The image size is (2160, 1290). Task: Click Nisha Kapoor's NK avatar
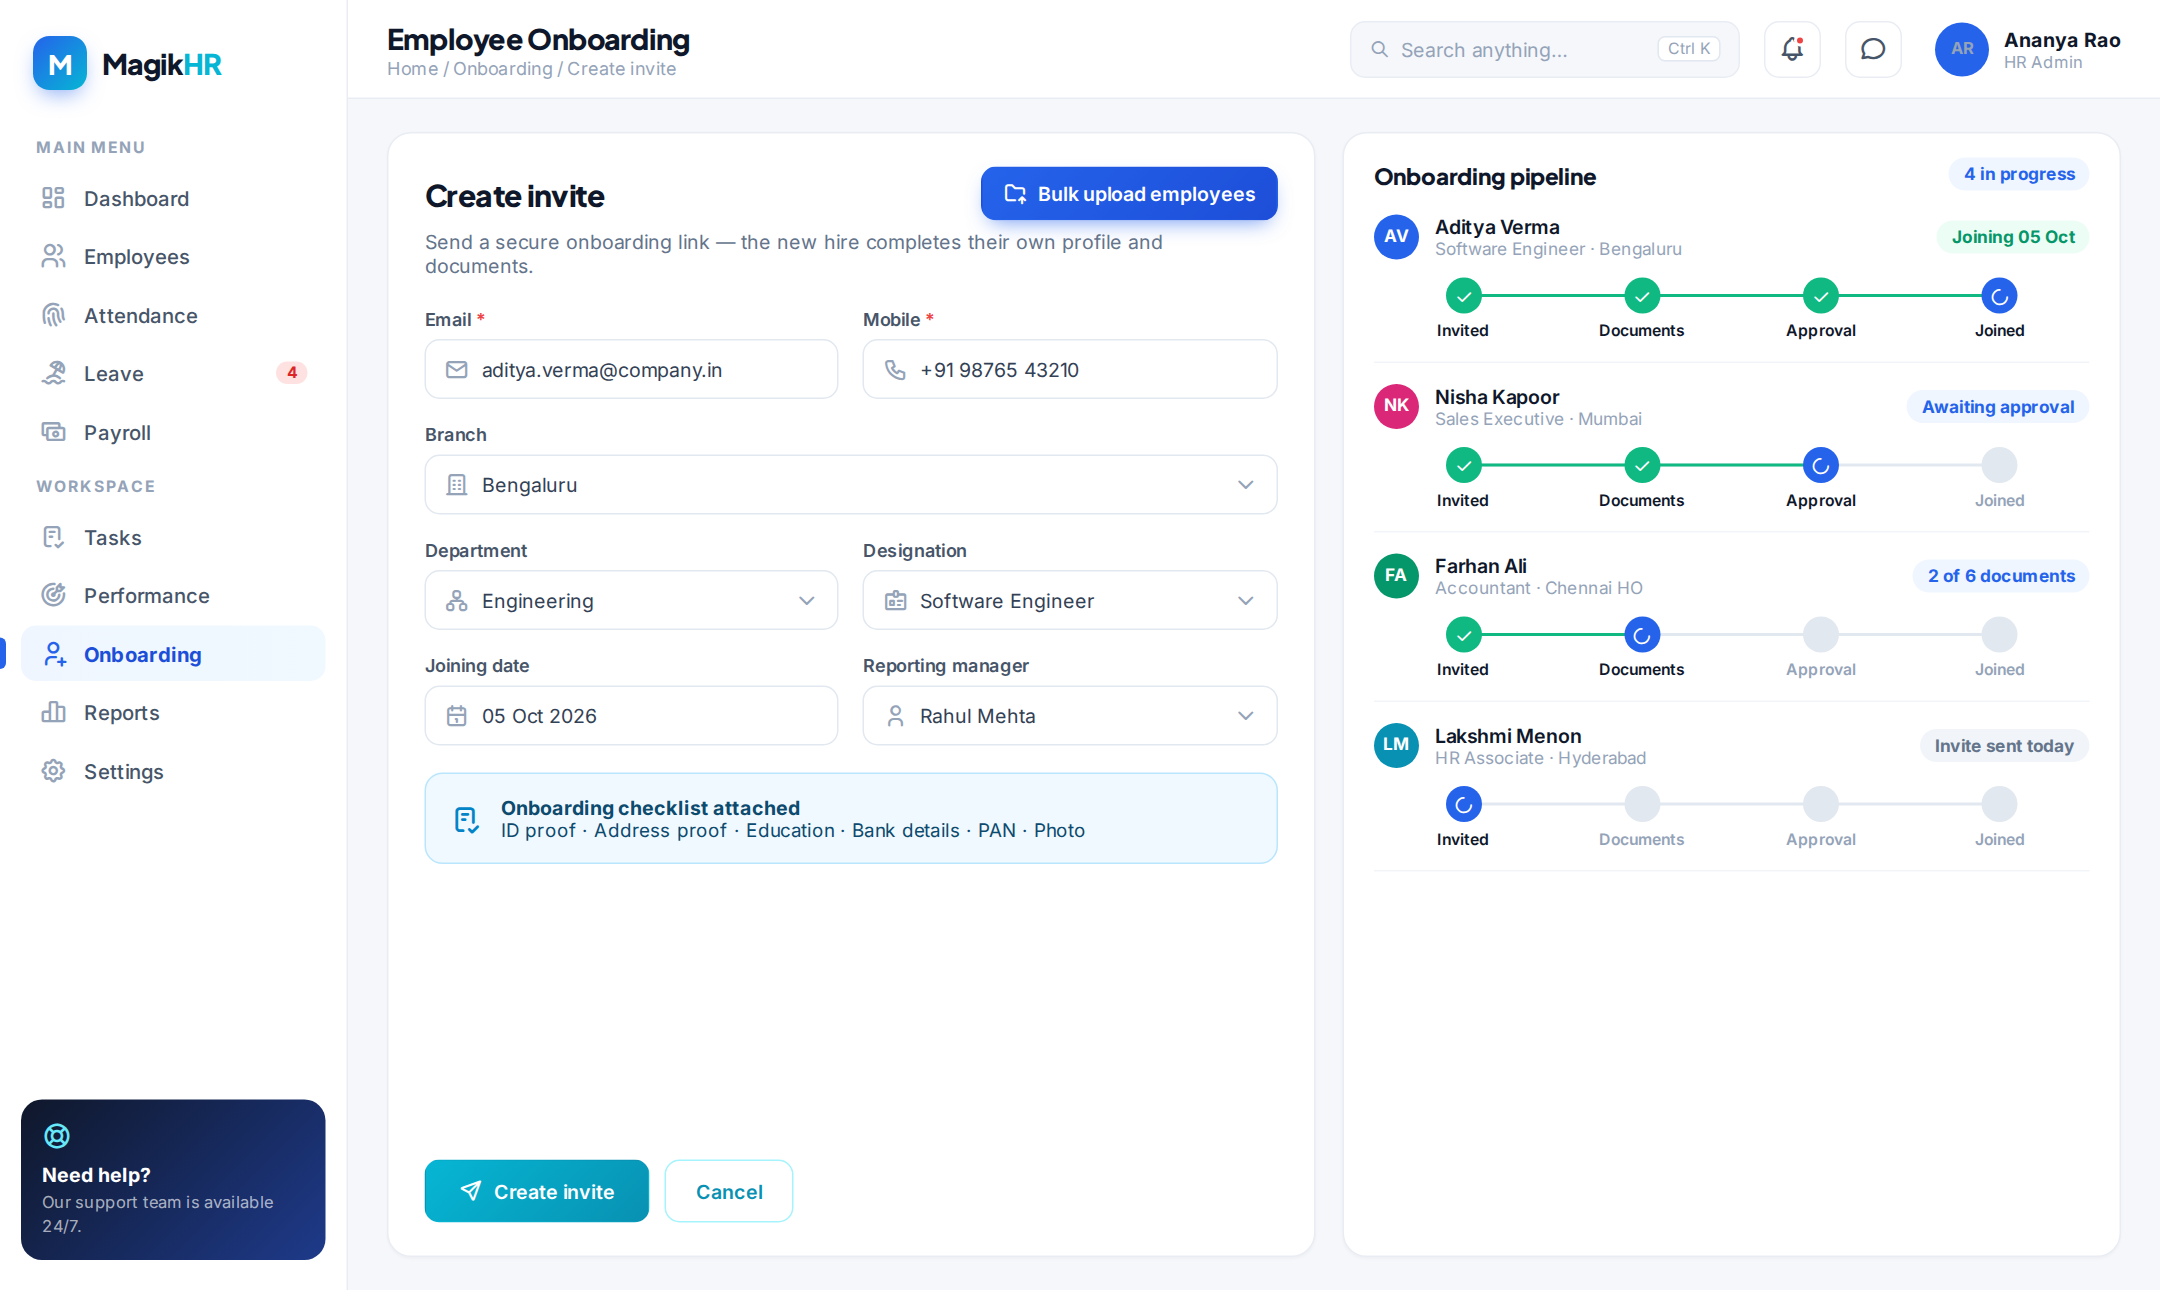(x=1396, y=406)
